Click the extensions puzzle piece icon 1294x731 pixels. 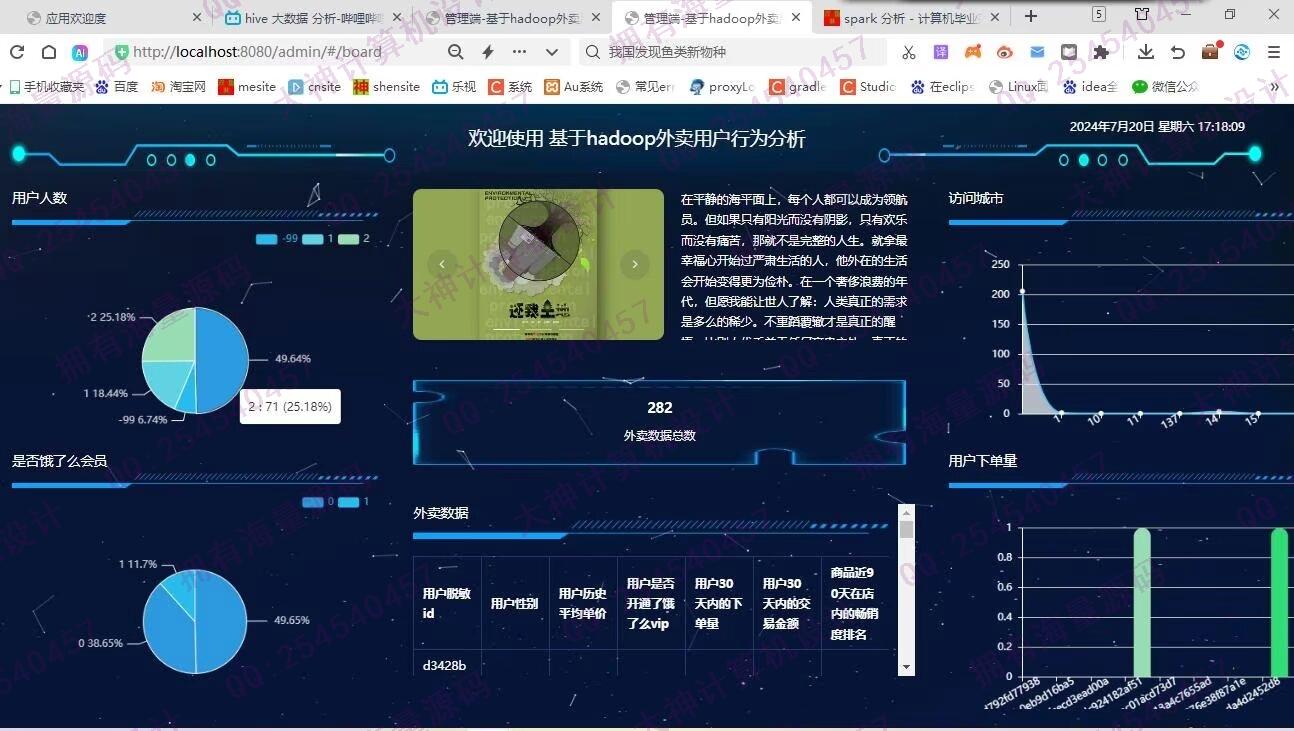pos(1101,52)
